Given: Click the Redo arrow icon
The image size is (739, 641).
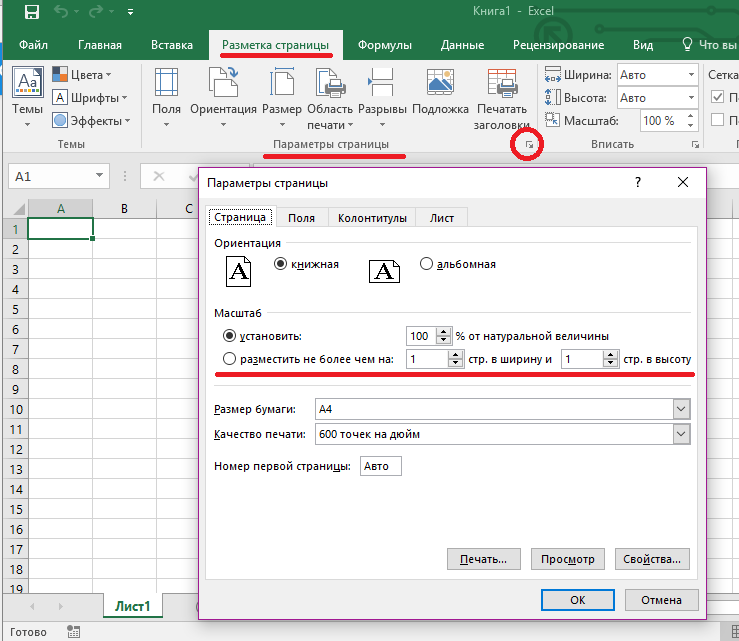Looking at the screenshot, I should (x=96, y=11).
